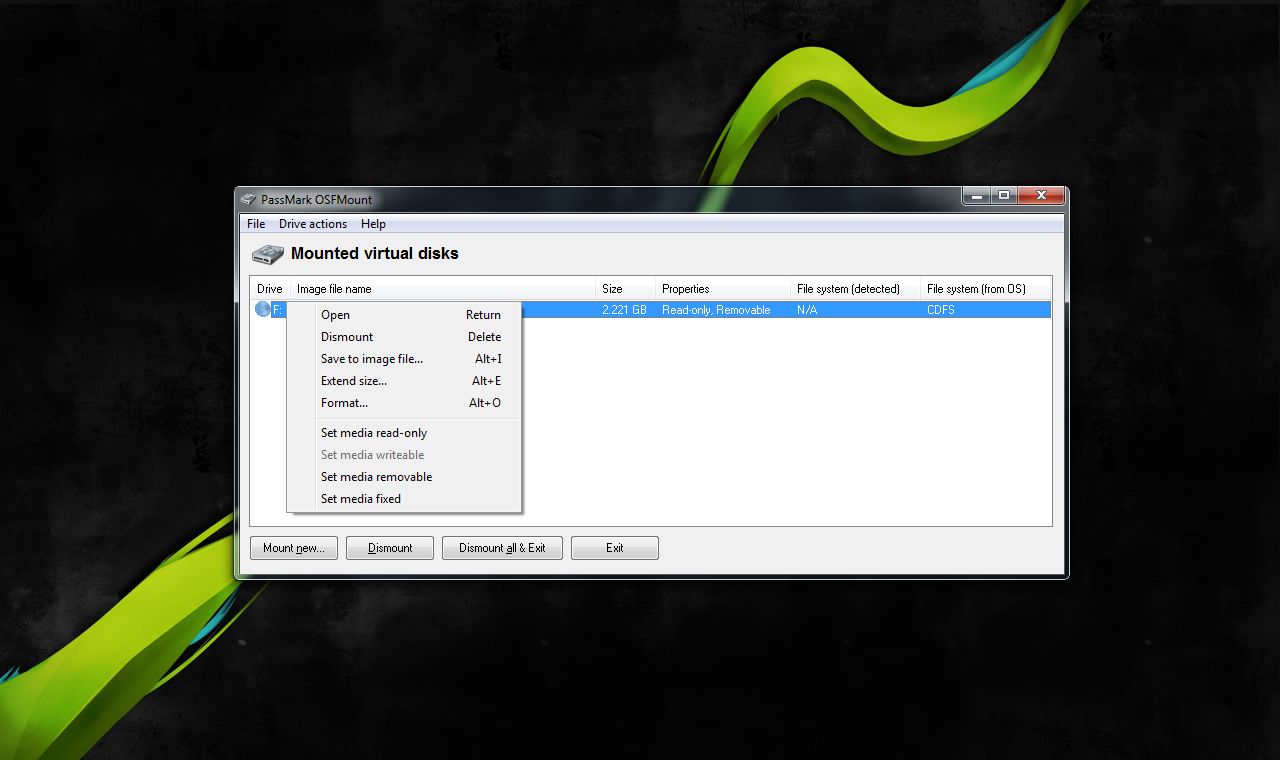Sort by the Drive column header
The width and height of the screenshot is (1280, 760).
coord(270,289)
